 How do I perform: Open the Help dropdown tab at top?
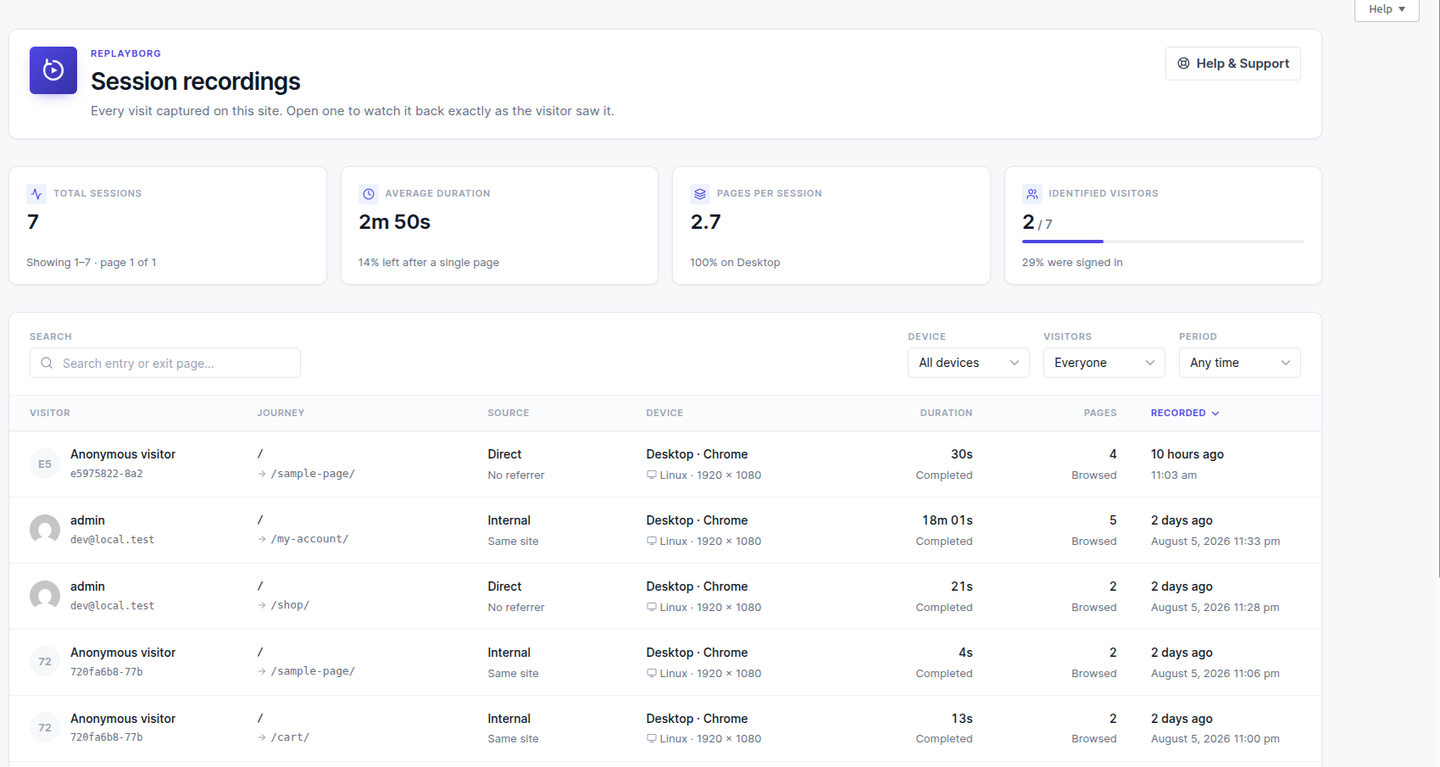(x=1386, y=10)
